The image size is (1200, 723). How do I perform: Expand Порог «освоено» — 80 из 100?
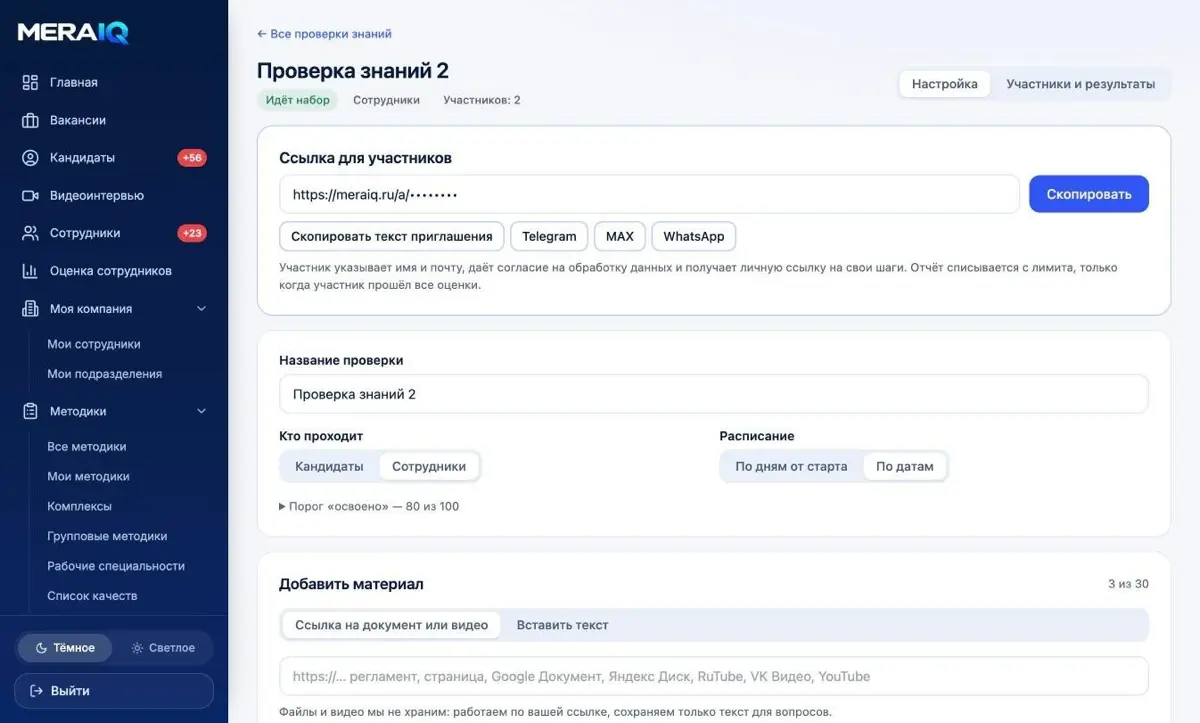(369, 506)
